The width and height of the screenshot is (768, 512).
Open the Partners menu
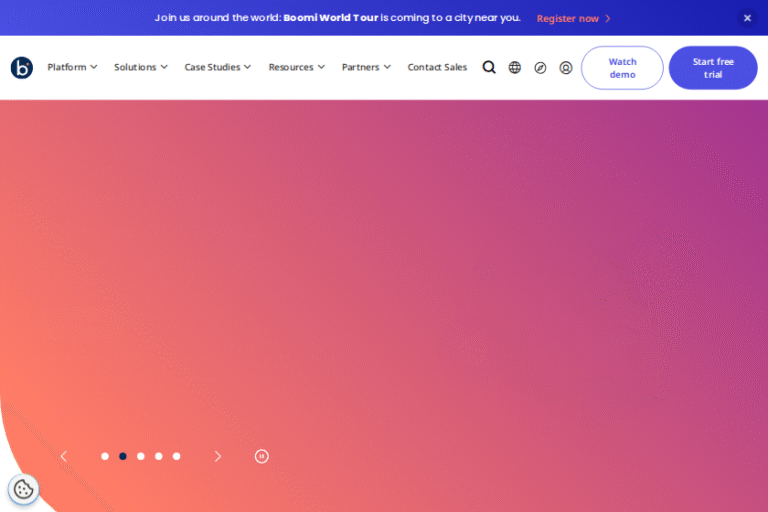pyautogui.click(x=366, y=68)
